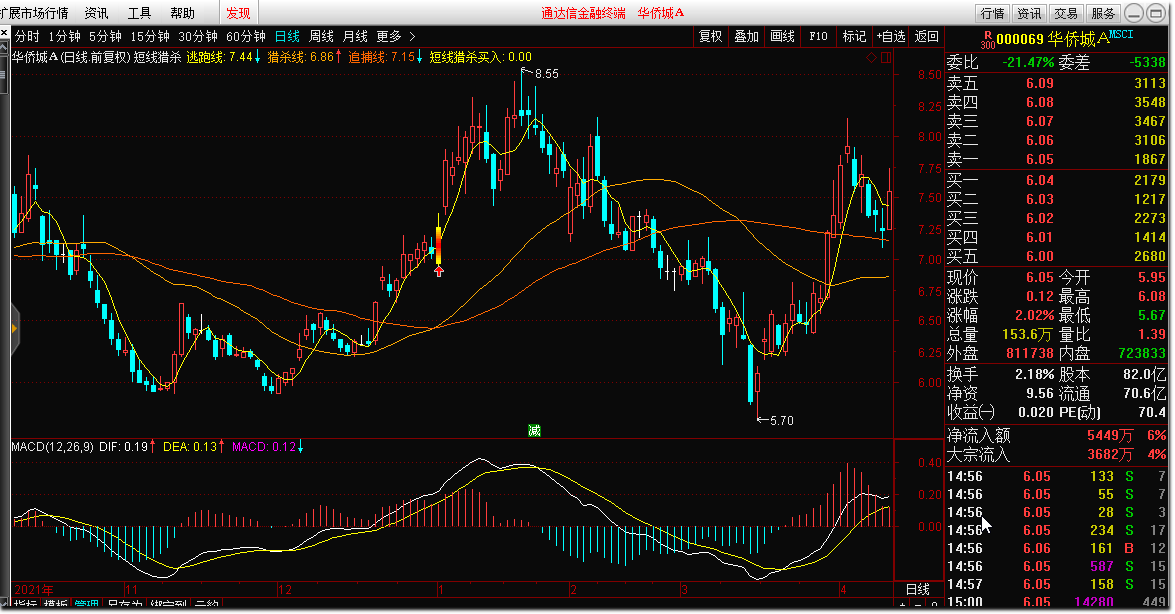
Task: Click the 2021年 label on the time axis
Action: 34,589
